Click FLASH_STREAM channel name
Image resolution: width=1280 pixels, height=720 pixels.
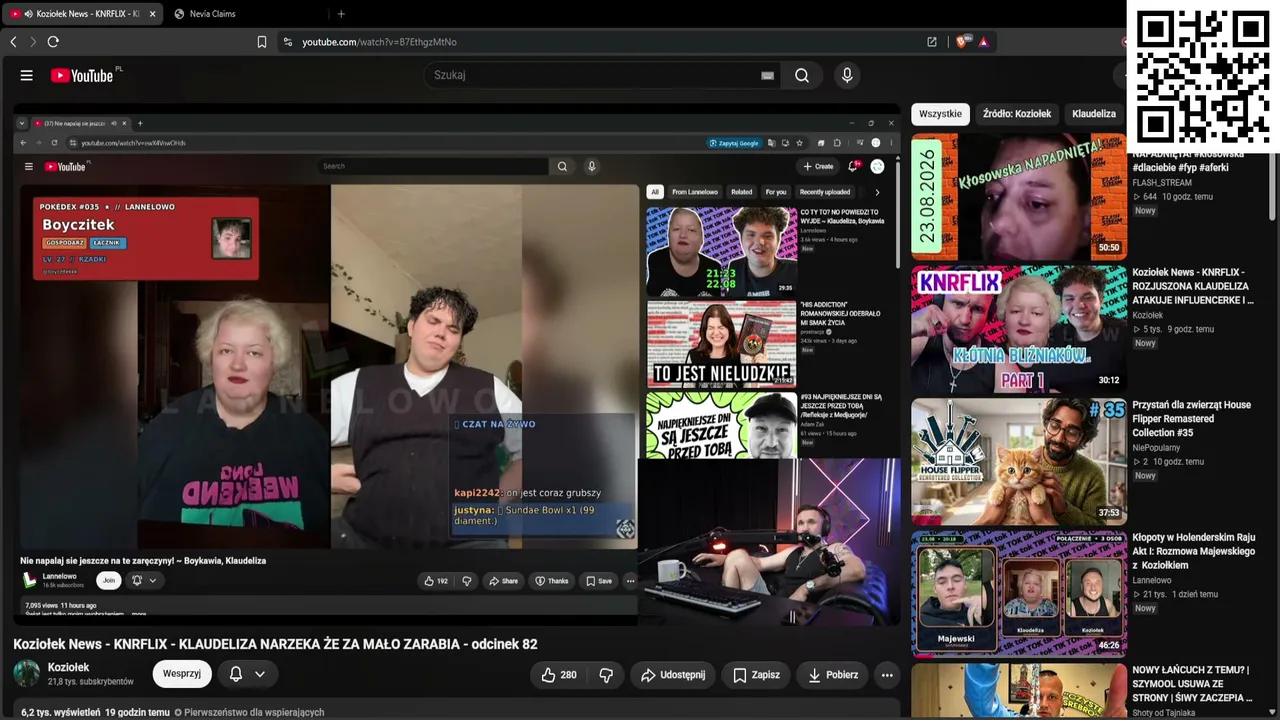pyautogui.click(x=1162, y=183)
